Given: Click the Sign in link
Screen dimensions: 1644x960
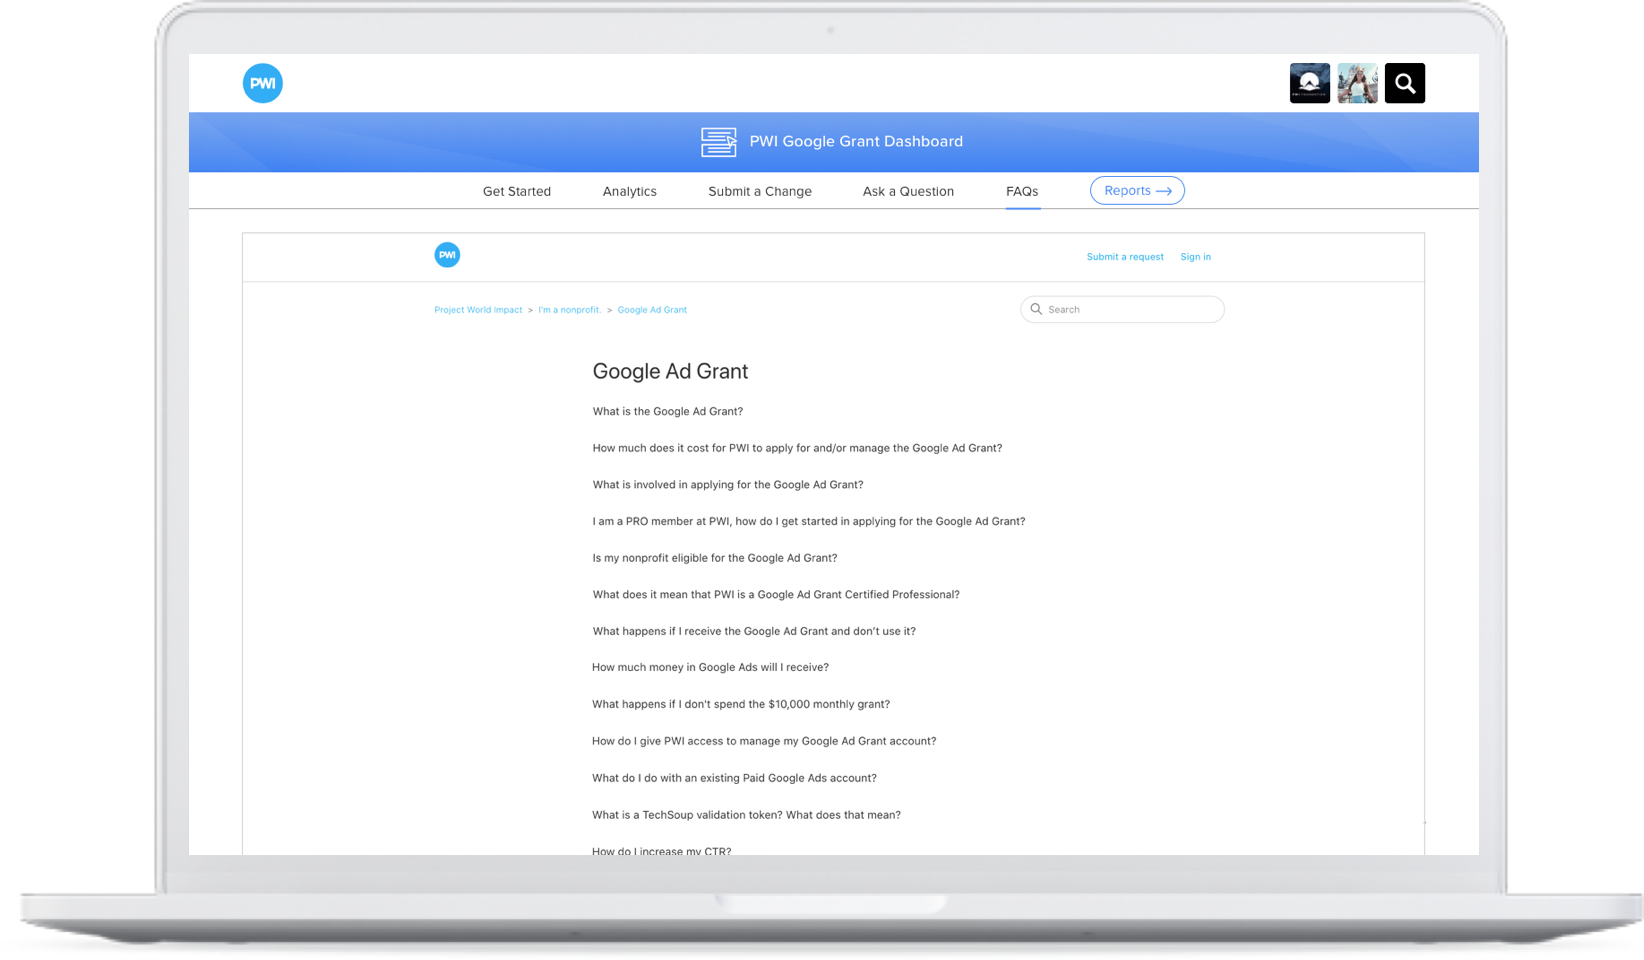Looking at the screenshot, I should pos(1195,257).
